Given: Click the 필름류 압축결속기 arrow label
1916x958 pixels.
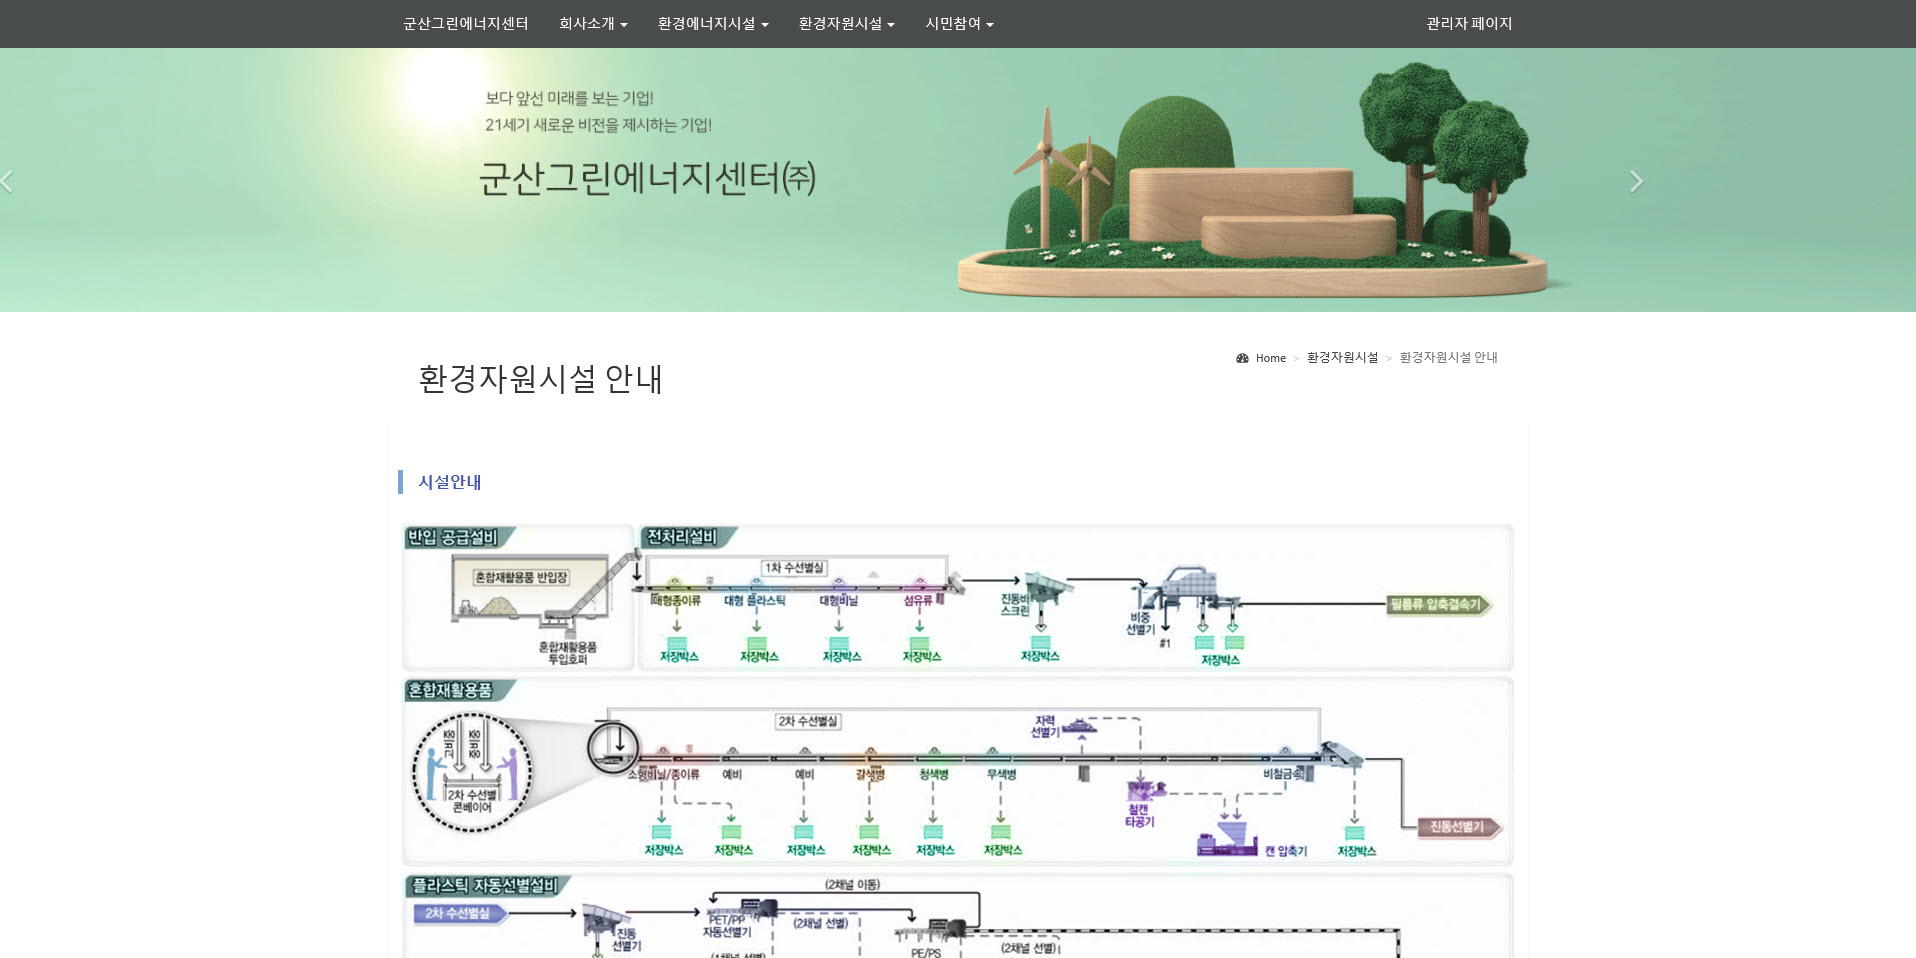Looking at the screenshot, I should [1437, 604].
